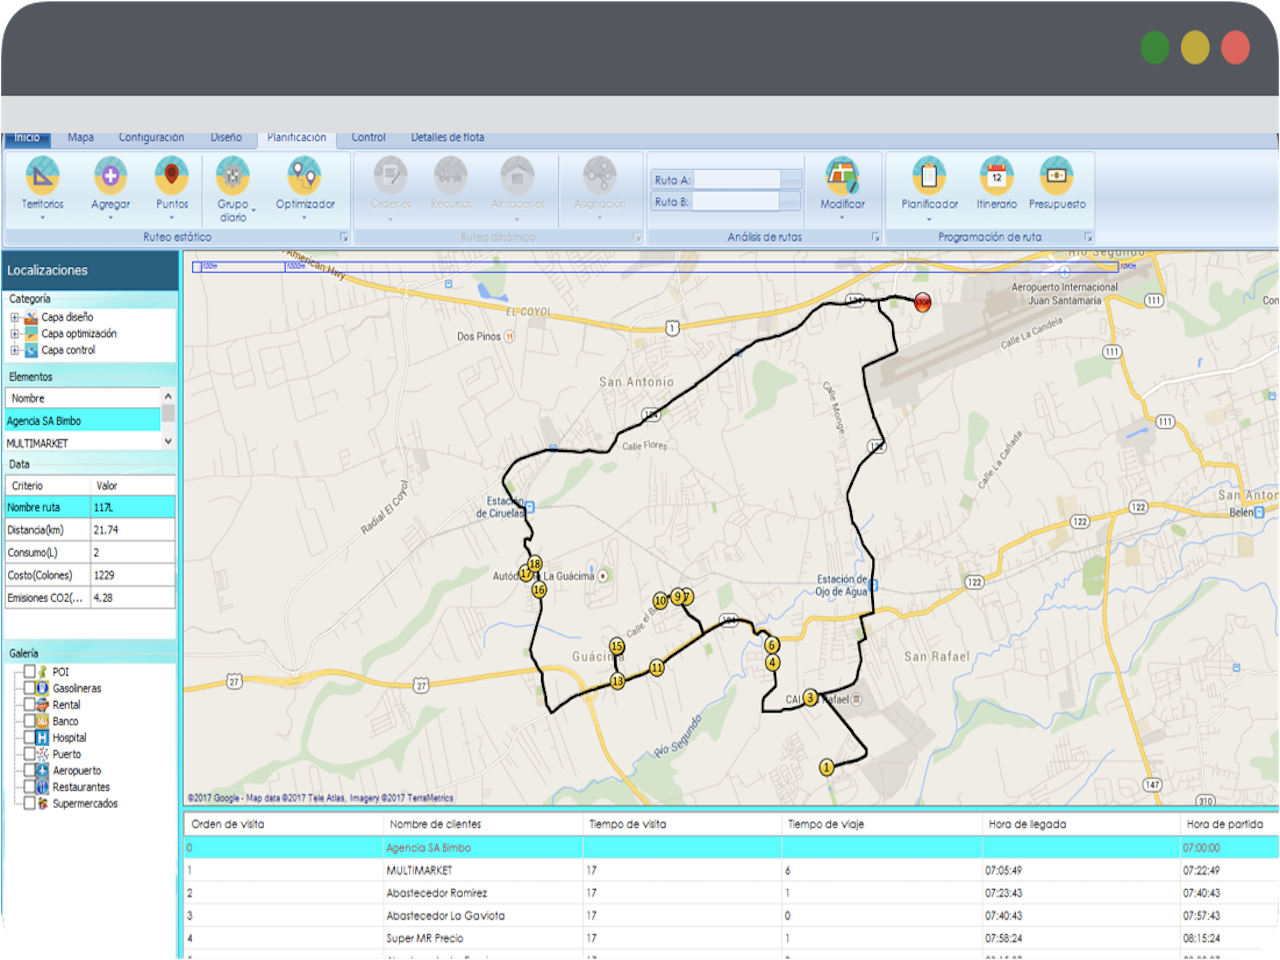
Task: Click the red stop marker on map
Action: coord(922,301)
